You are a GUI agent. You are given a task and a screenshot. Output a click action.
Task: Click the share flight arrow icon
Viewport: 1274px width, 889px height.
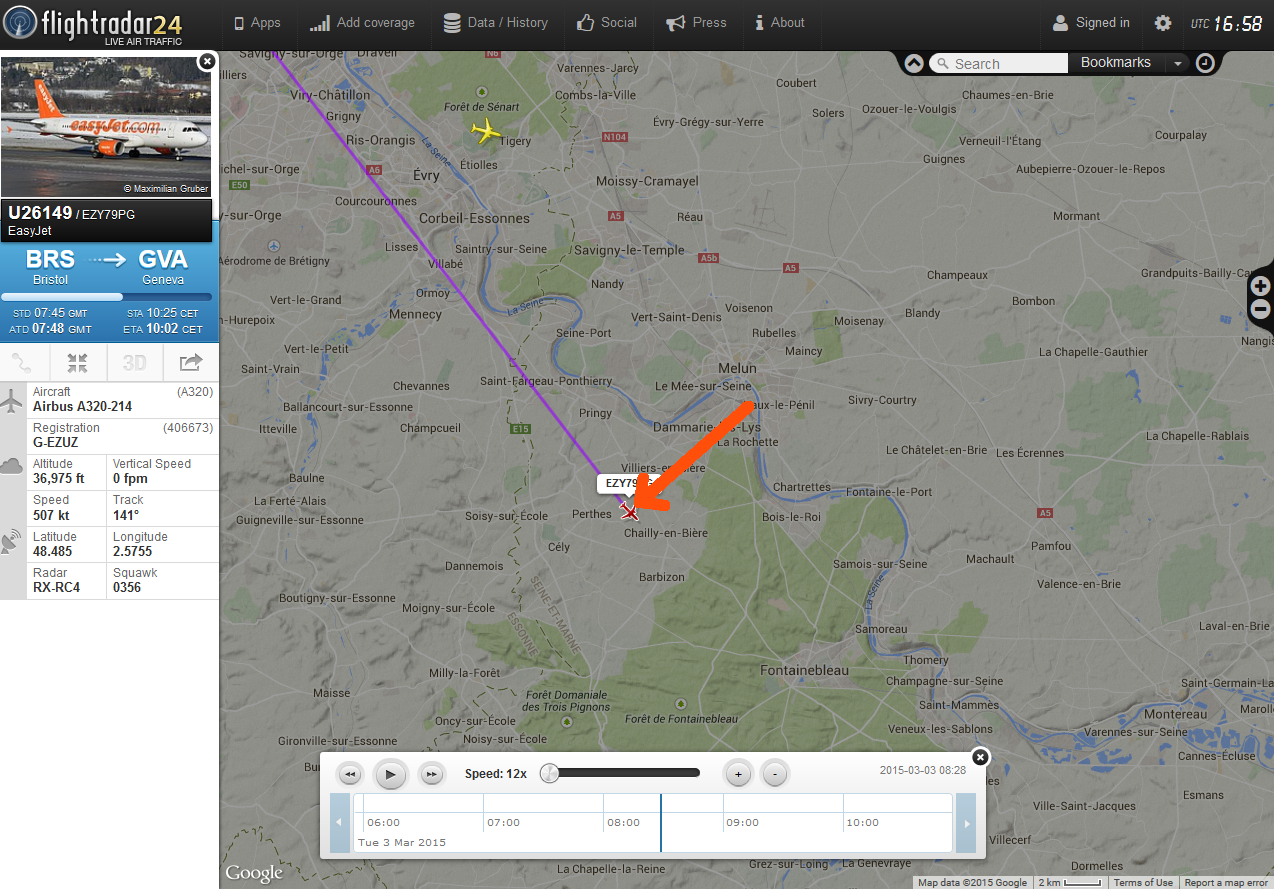190,362
